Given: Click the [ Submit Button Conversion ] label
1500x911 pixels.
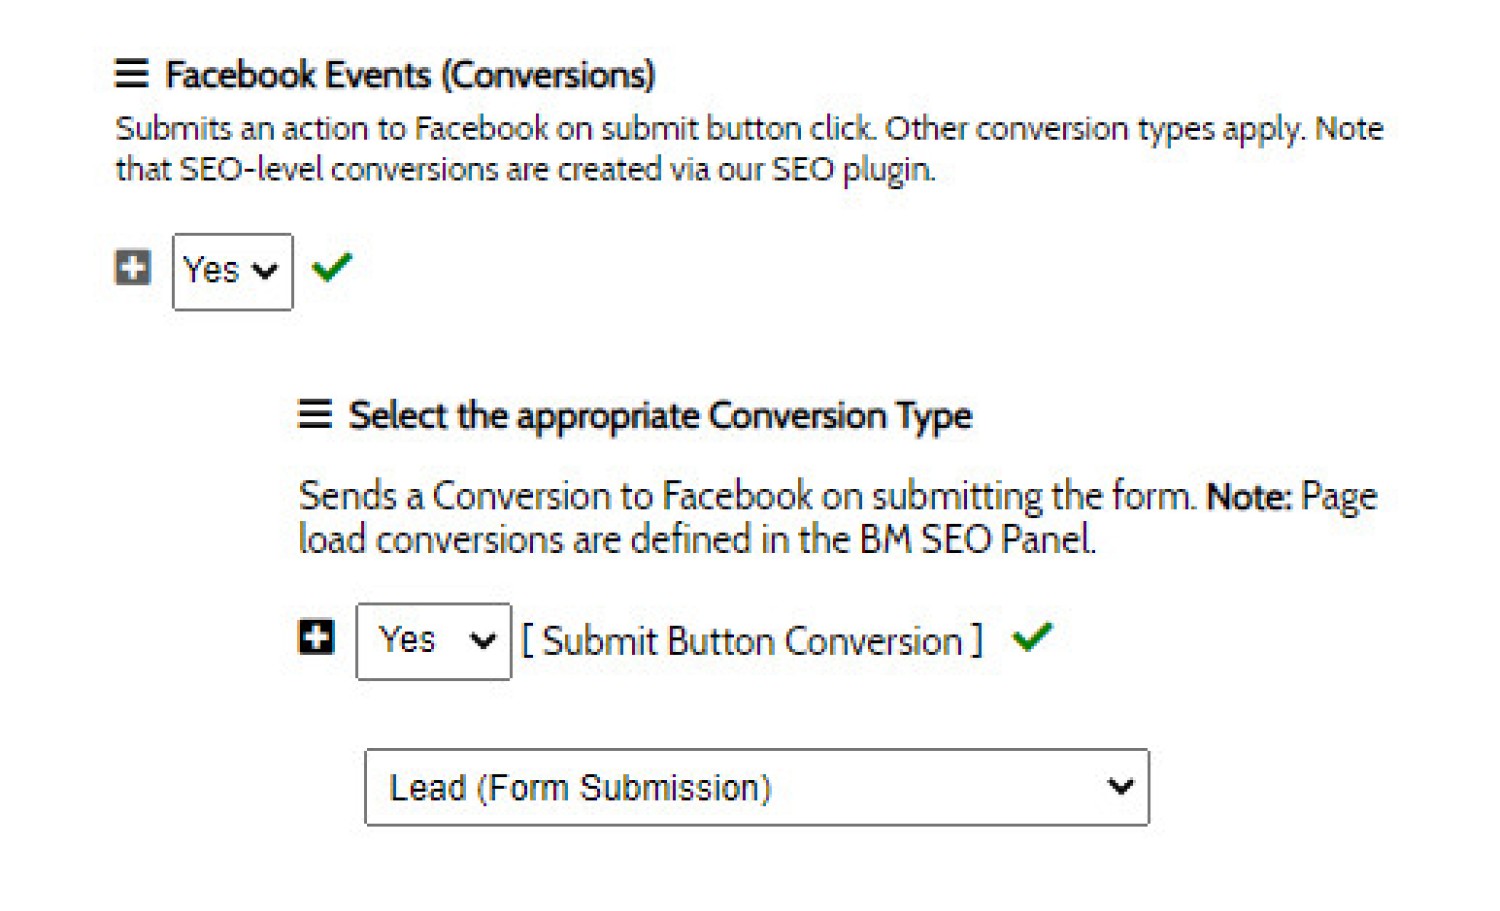Looking at the screenshot, I should (752, 641).
